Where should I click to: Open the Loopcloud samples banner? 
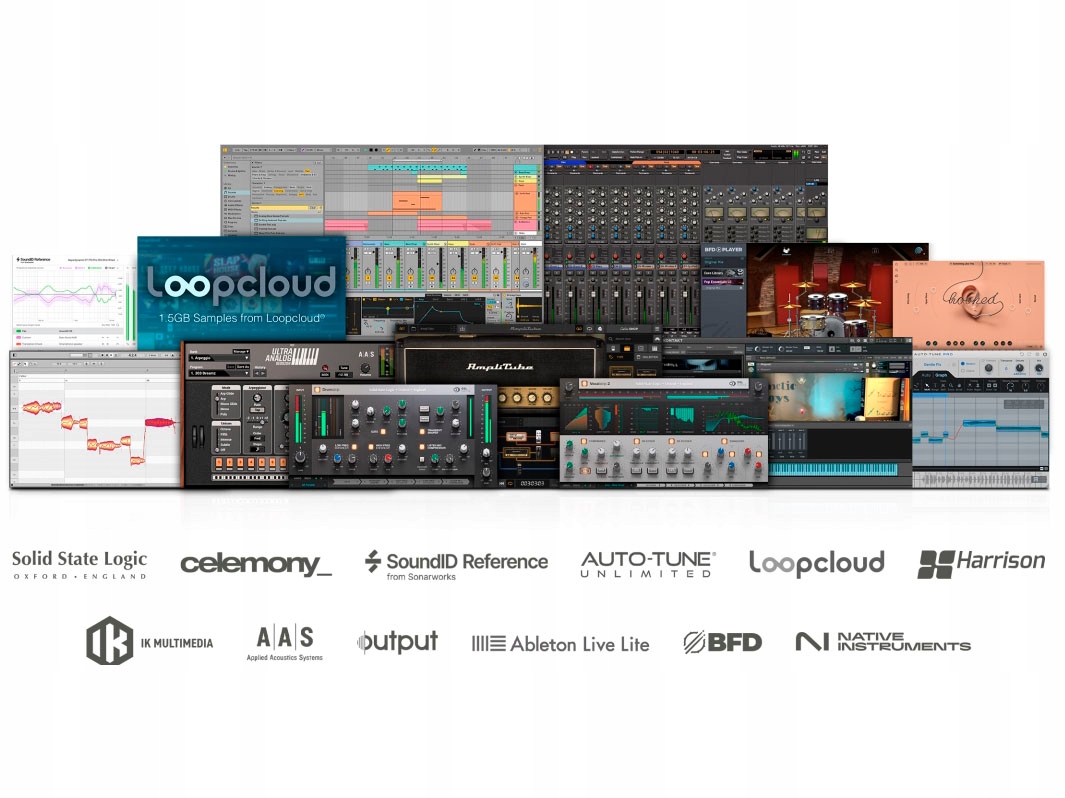(x=242, y=289)
